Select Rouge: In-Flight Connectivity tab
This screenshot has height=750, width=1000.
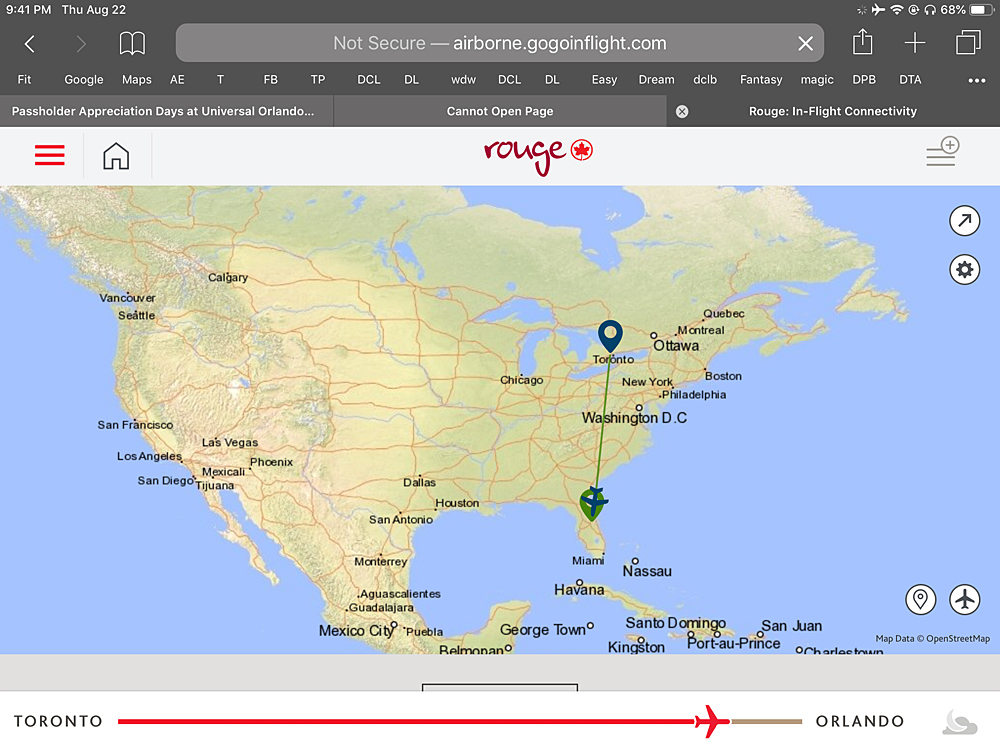832,111
